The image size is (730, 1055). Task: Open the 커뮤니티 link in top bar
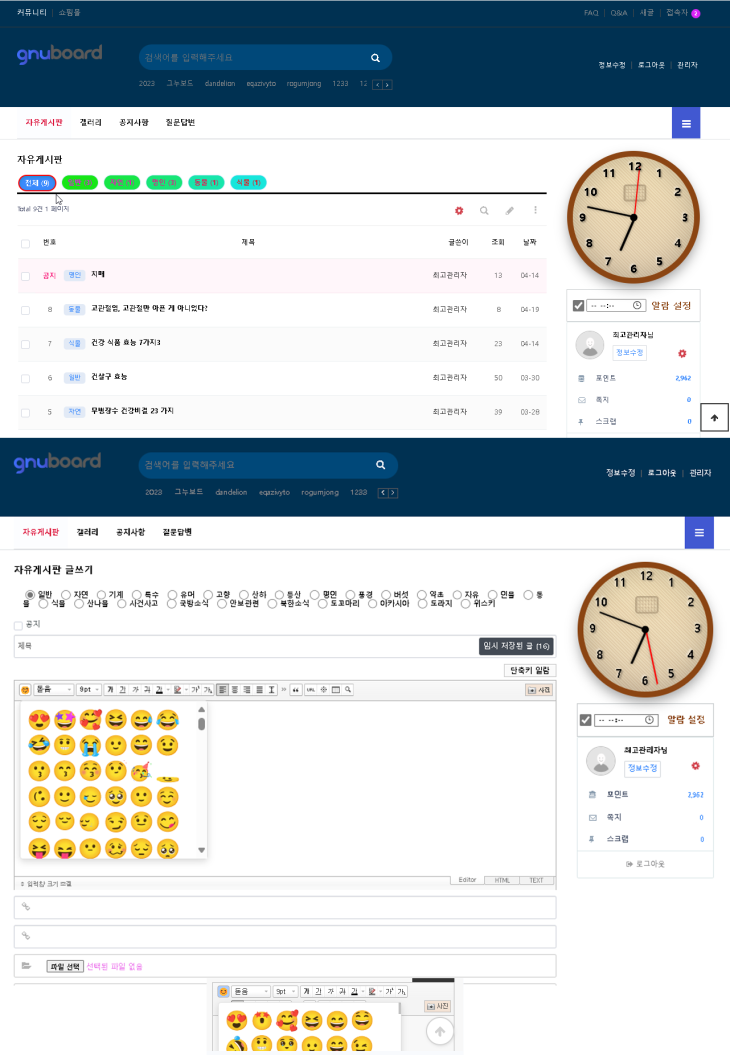[32, 12]
